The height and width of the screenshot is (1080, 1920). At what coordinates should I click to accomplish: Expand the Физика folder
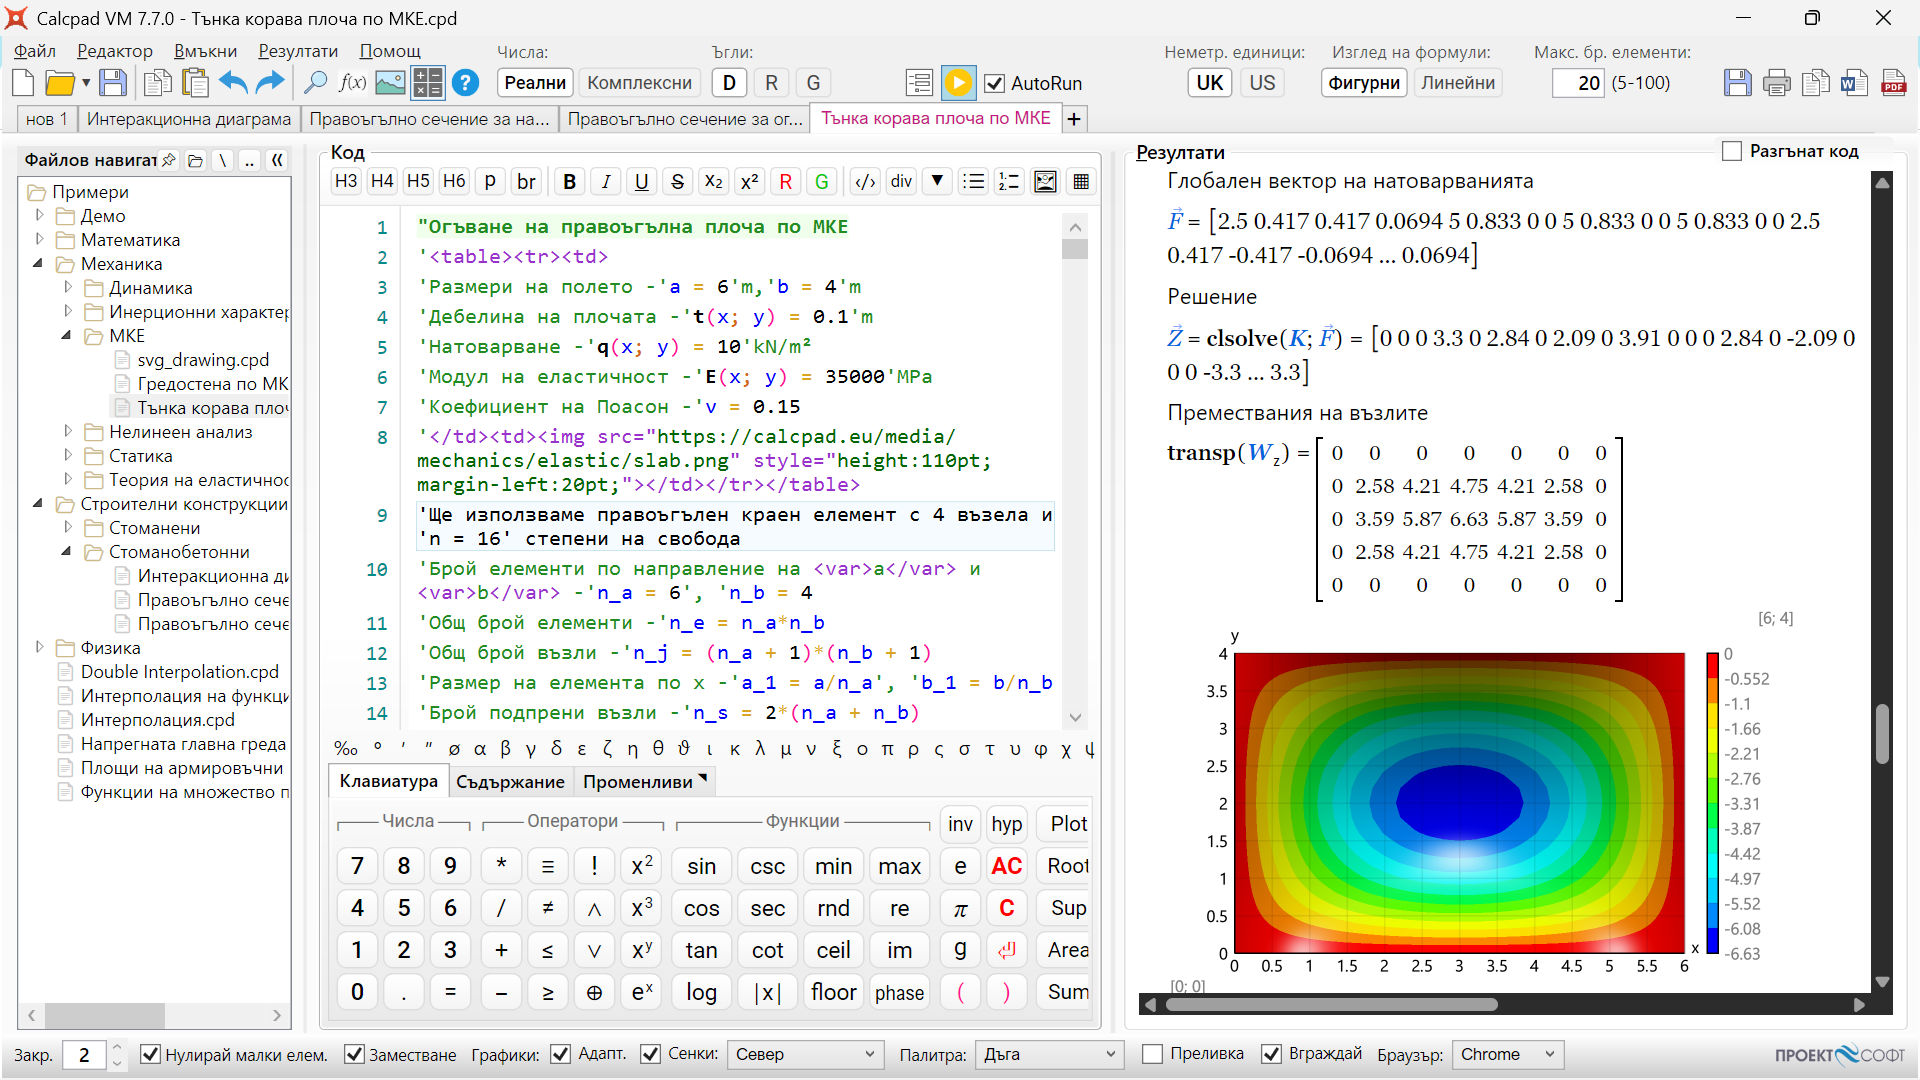click(40, 647)
